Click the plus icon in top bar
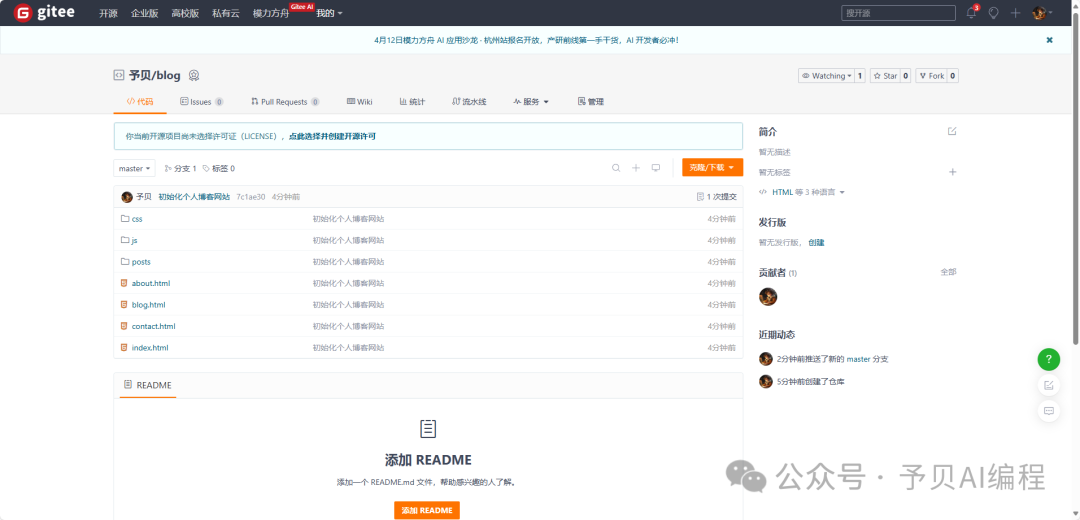This screenshot has width=1080, height=520. [1015, 12]
